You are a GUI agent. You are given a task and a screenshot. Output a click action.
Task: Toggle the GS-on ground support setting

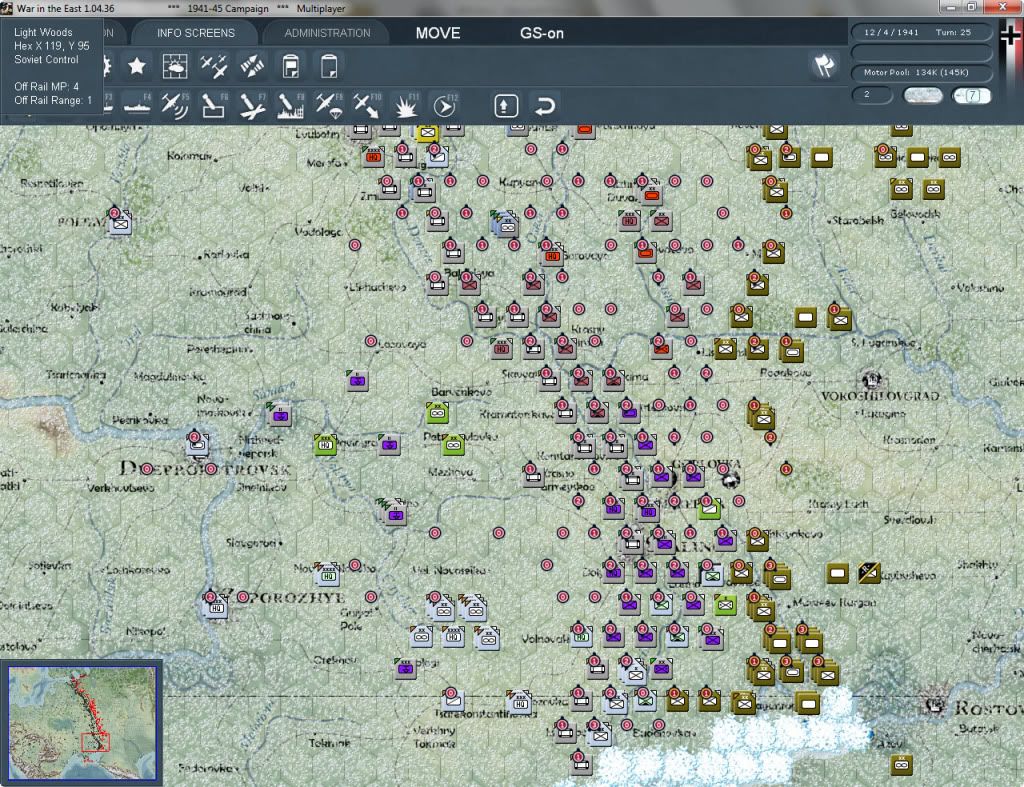541,33
